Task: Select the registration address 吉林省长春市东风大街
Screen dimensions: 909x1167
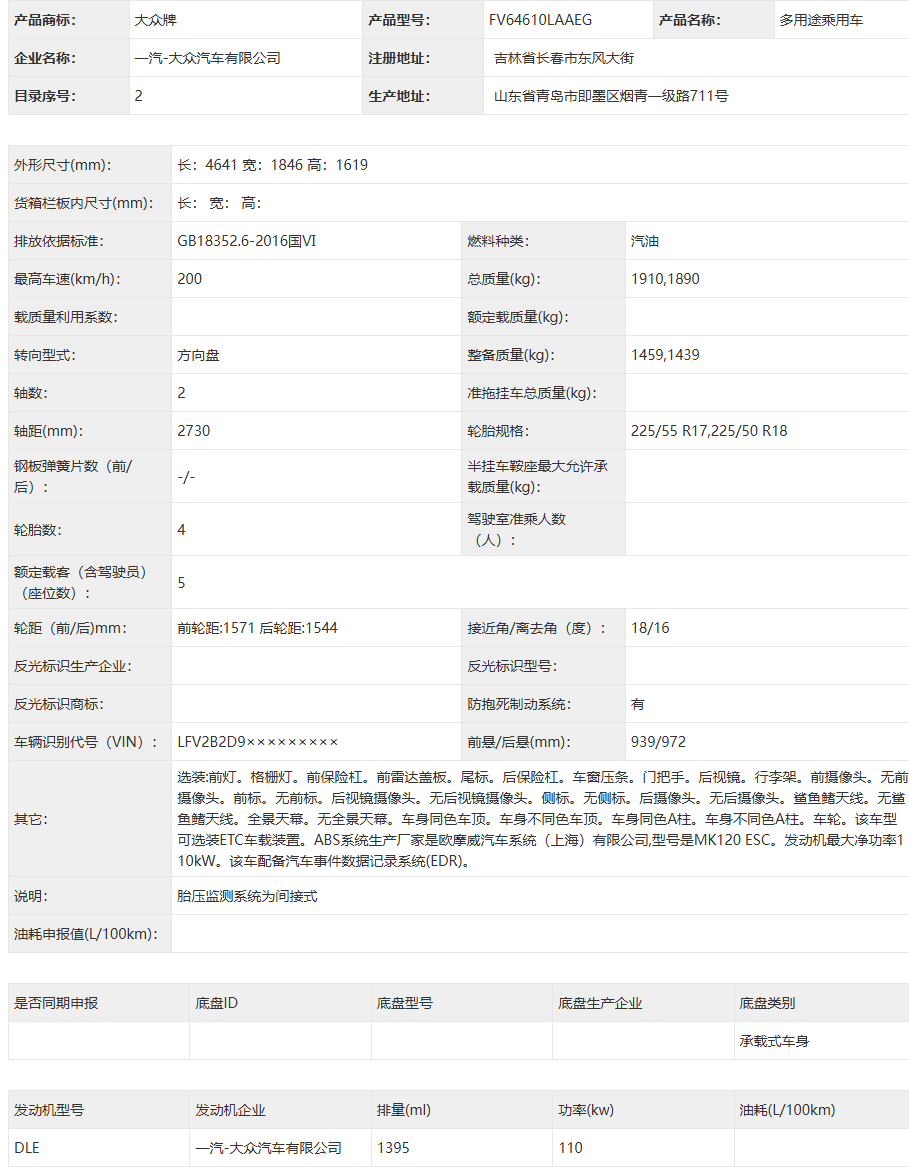Action: [x=564, y=58]
